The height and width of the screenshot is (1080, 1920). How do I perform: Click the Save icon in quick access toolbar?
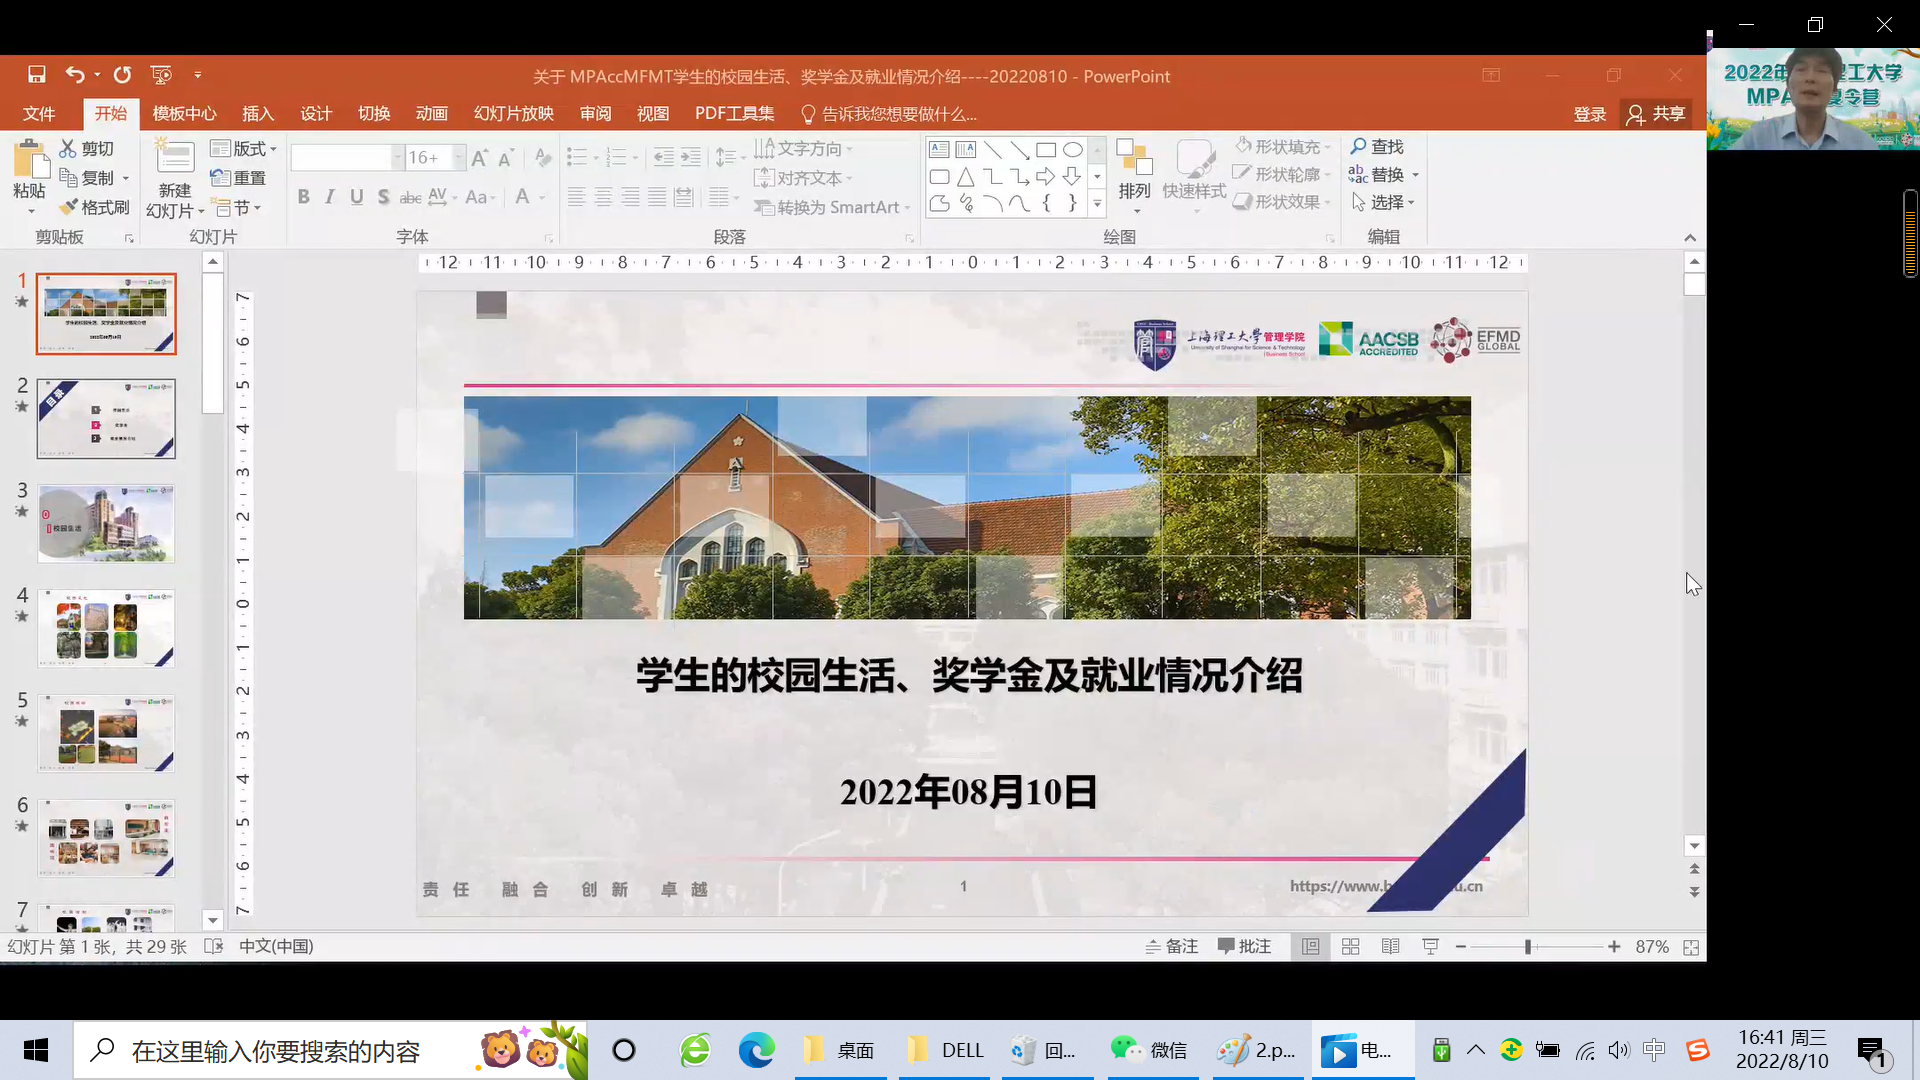pos(37,75)
